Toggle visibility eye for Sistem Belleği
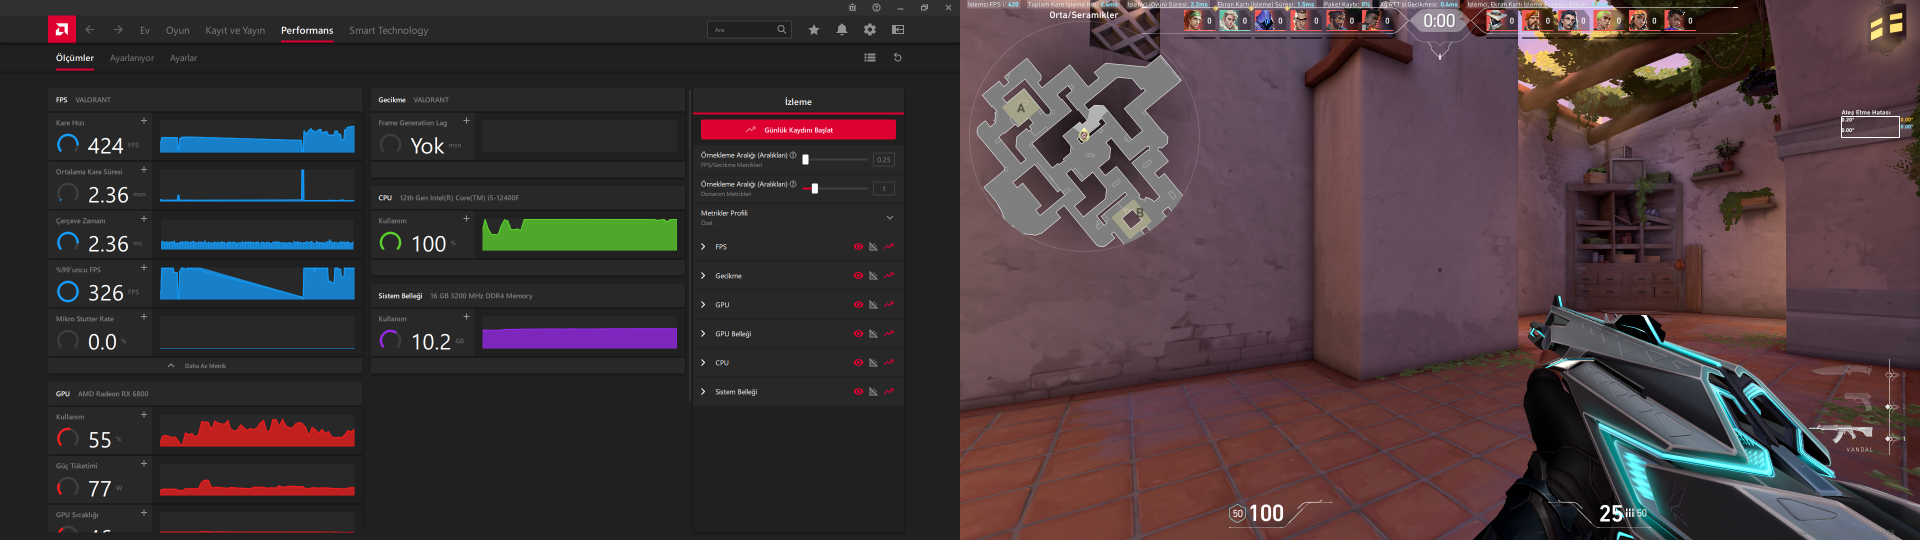 click(x=858, y=392)
